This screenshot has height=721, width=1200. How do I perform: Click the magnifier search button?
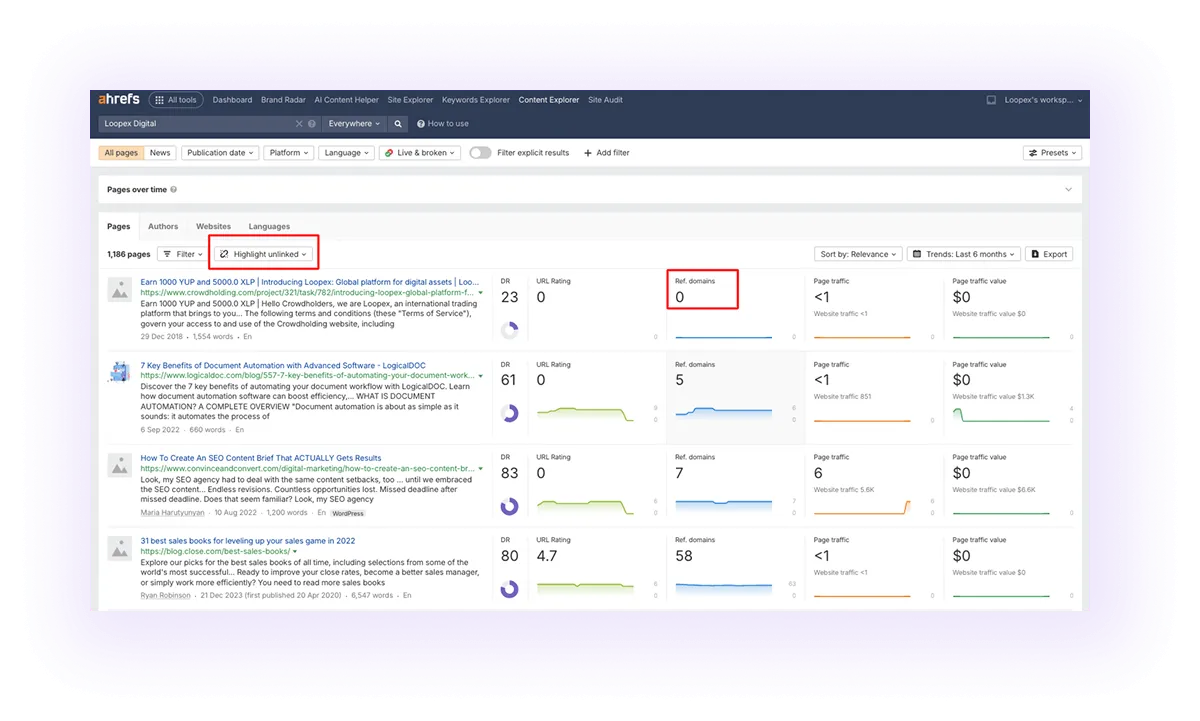pyautogui.click(x=398, y=124)
